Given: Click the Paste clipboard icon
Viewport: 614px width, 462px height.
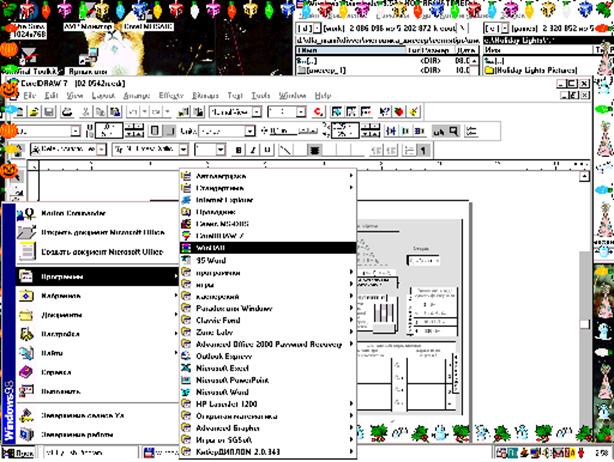Looking at the screenshot, I should 115,112.
